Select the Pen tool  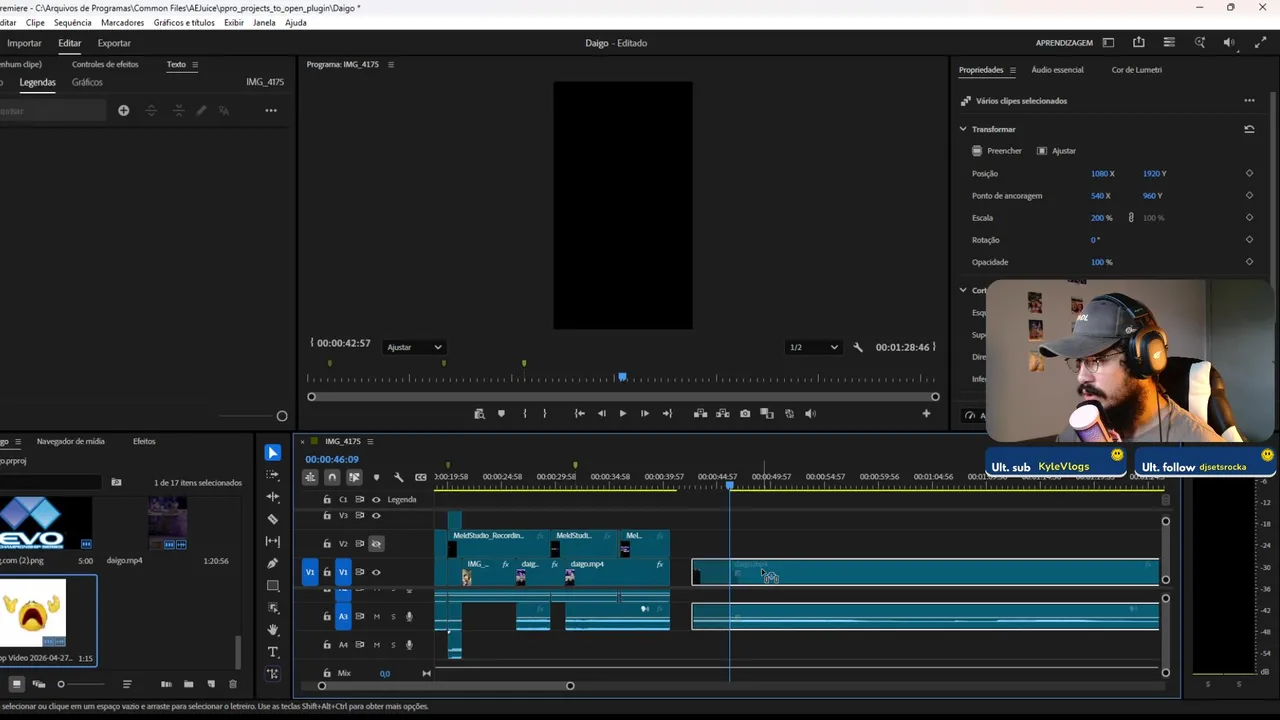273,563
